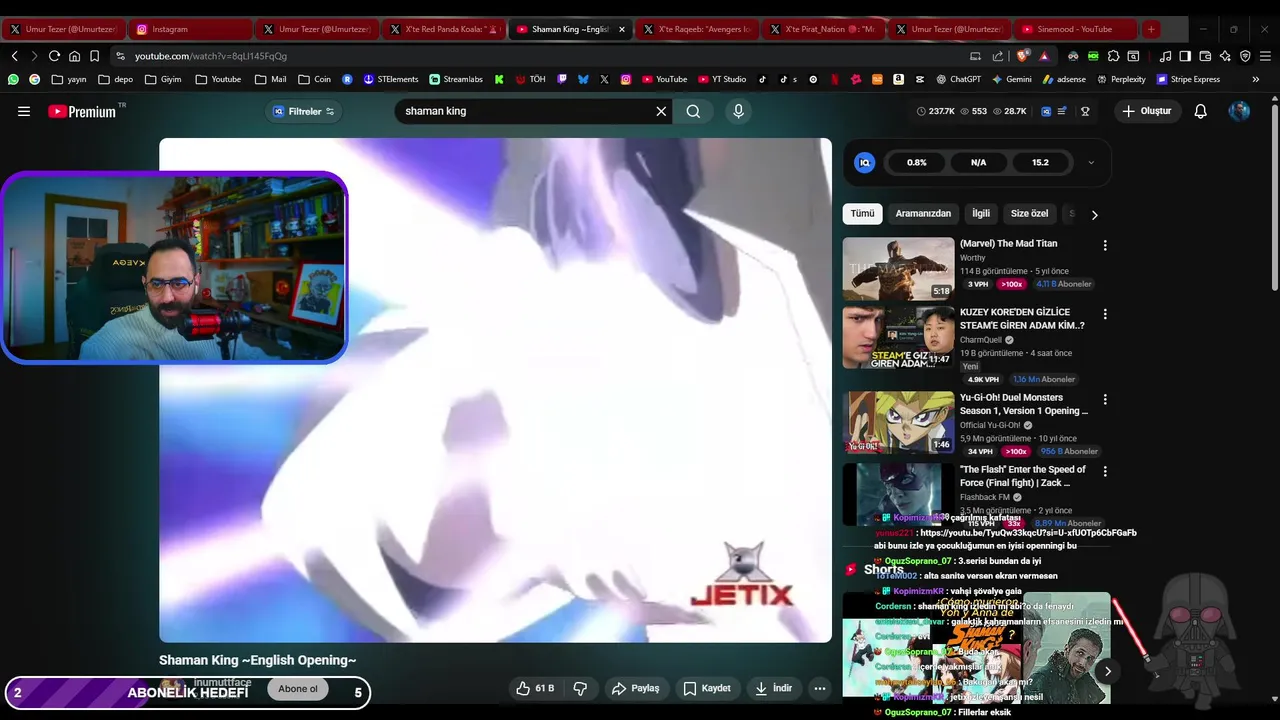Show more filter chips arrow

pyautogui.click(x=1094, y=214)
